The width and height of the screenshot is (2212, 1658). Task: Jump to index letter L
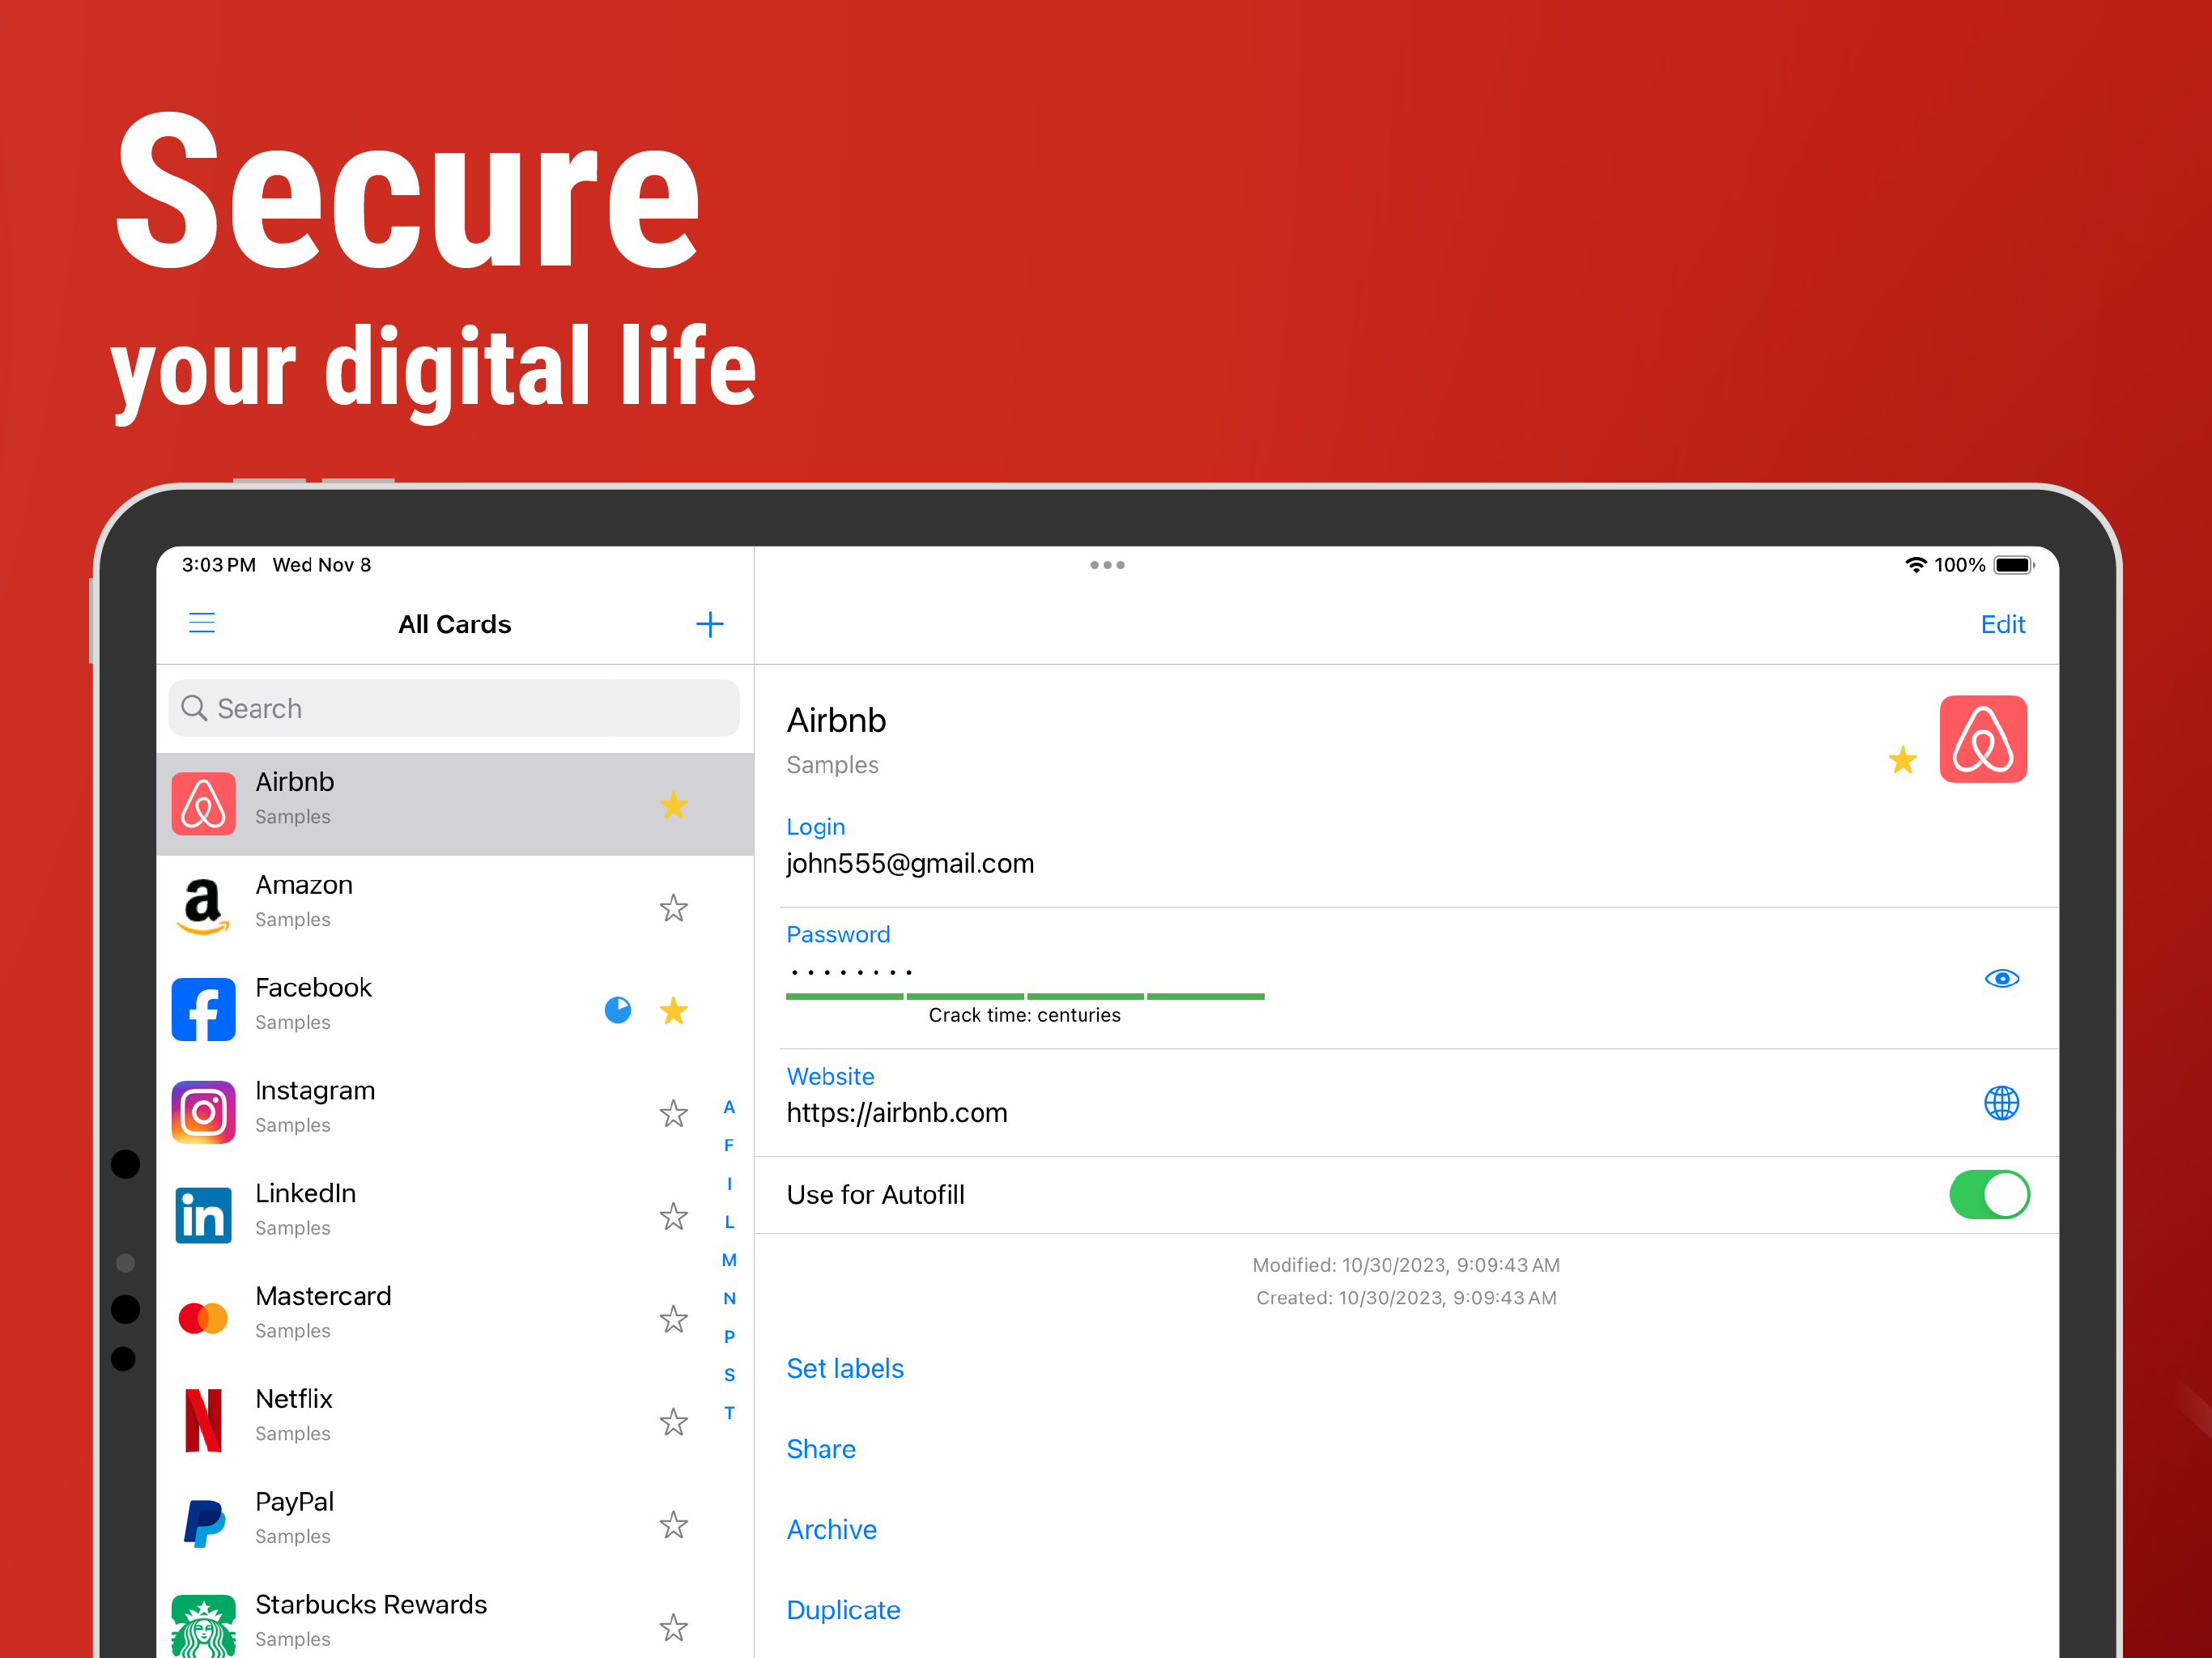[729, 1222]
